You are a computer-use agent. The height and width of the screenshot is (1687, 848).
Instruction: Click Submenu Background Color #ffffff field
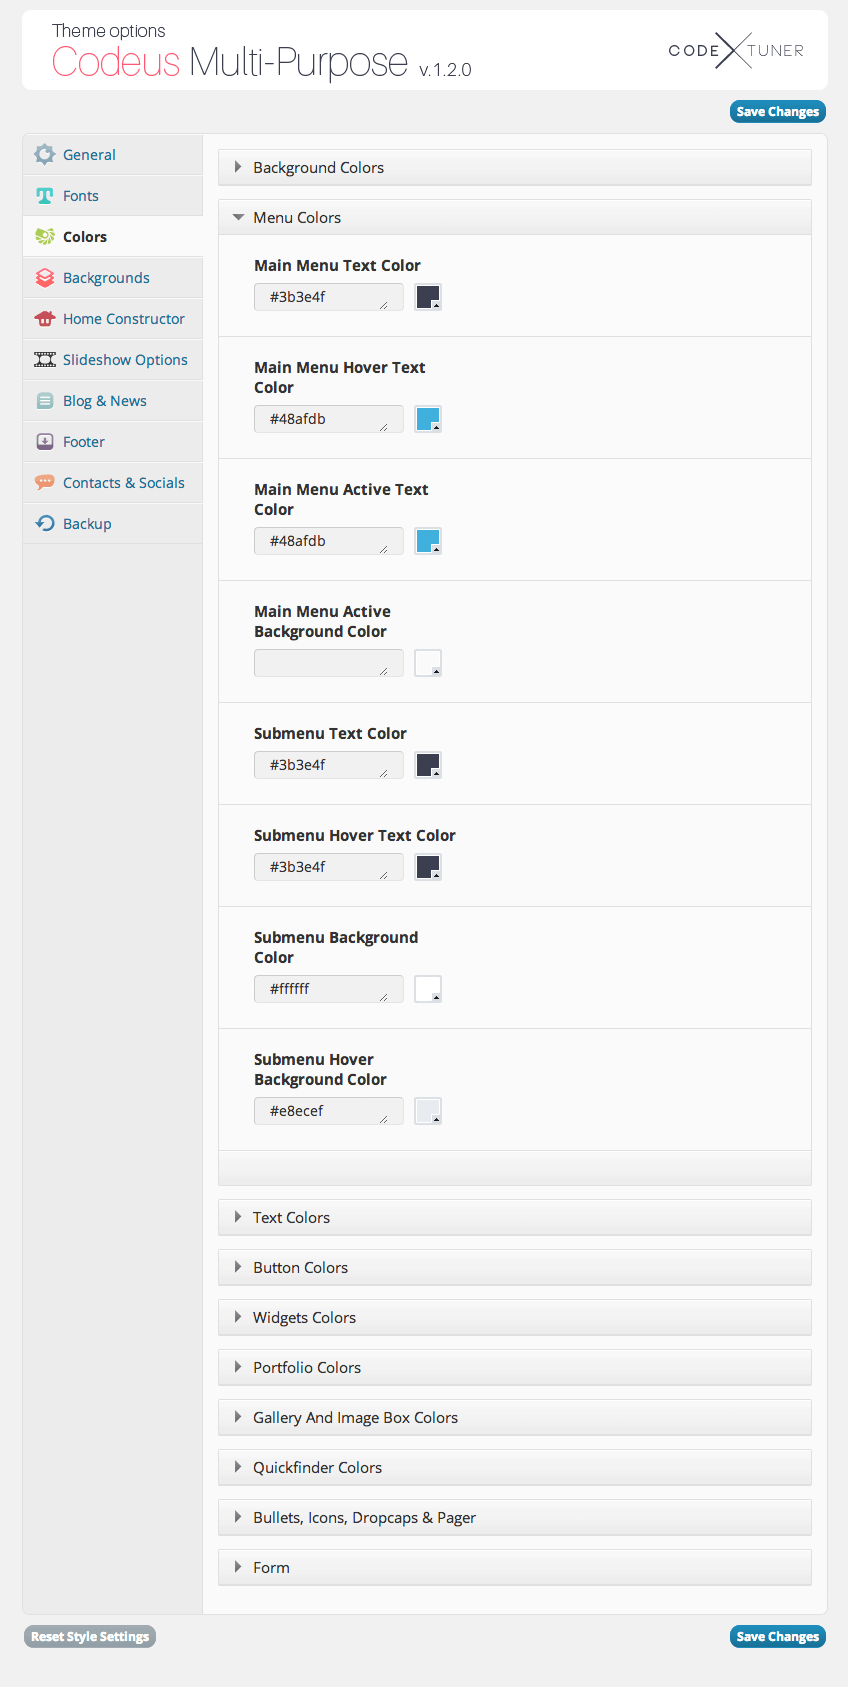pyautogui.click(x=329, y=989)
